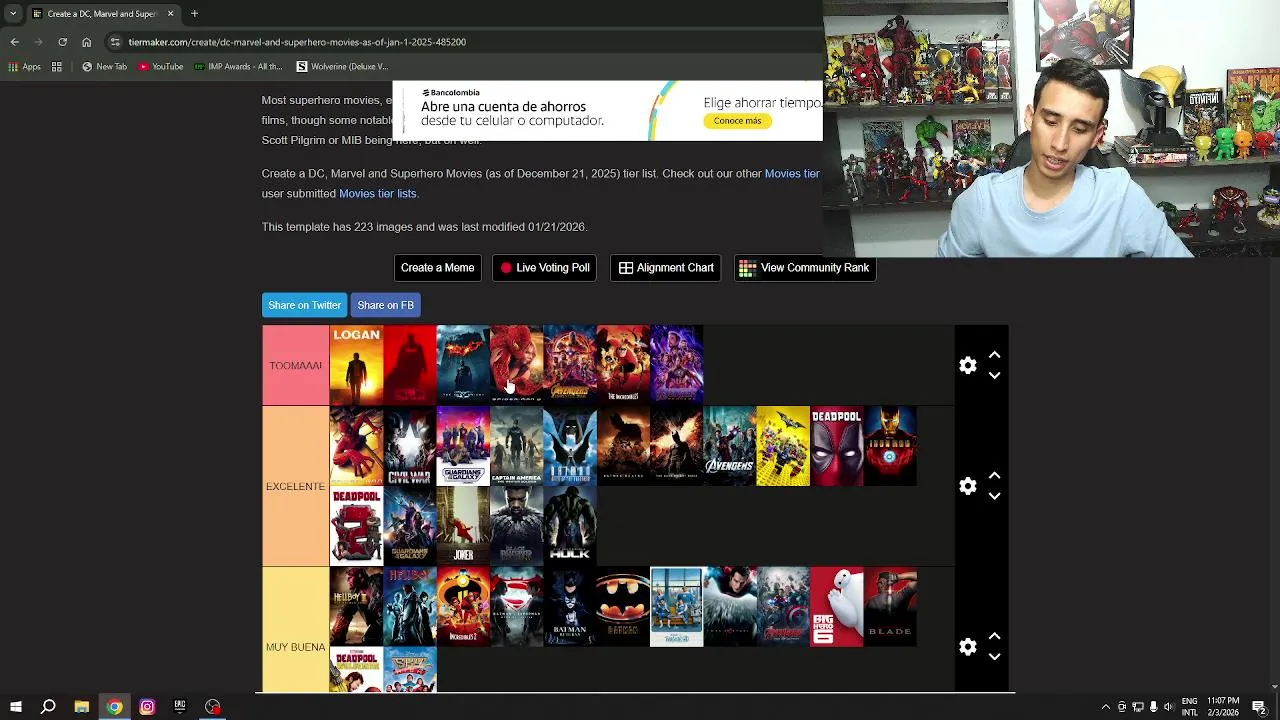Image resolution: width=1280 pixels, height=720 pixels.
Task: Share the tier list on Twitter
Action: [304, 305]
